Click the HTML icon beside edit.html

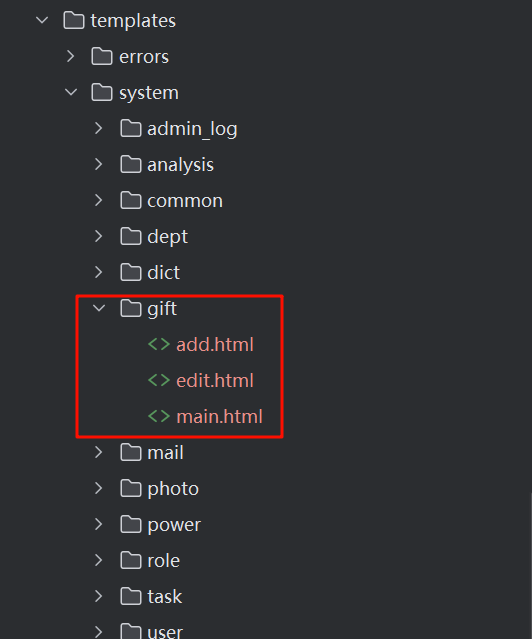[x=159, y=380]
